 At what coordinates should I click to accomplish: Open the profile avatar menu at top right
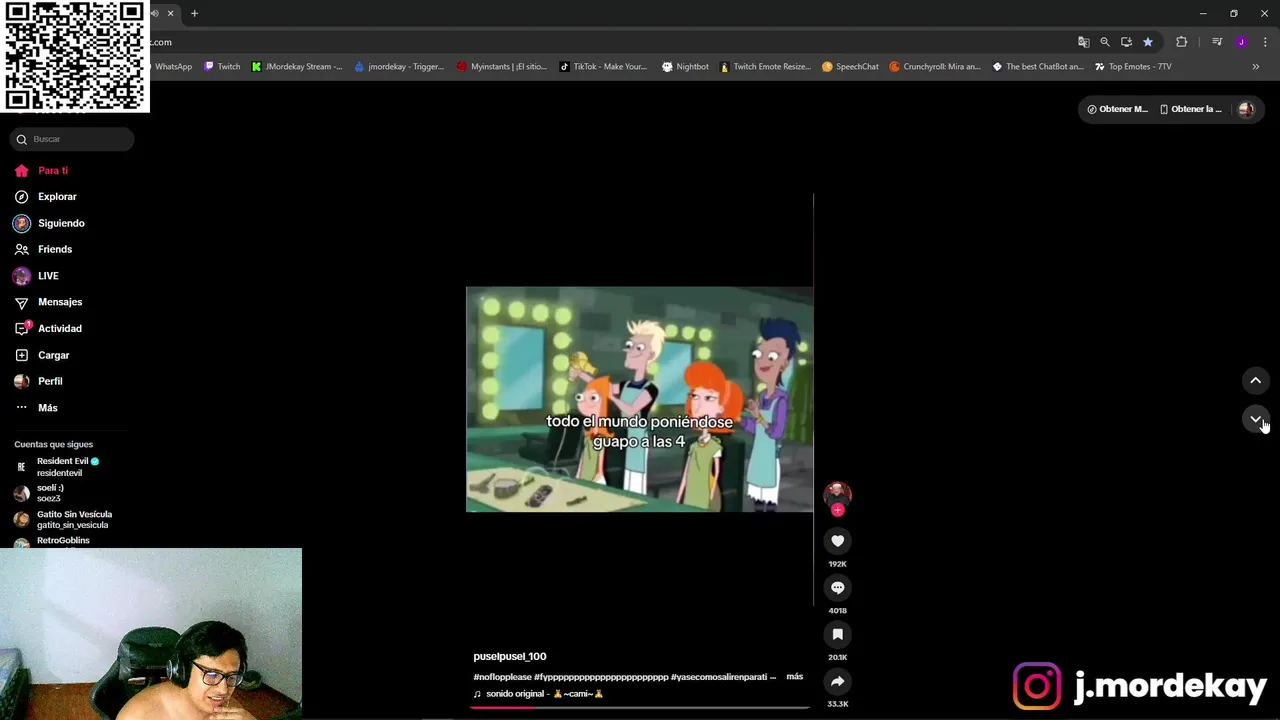(x=1246, y=109)
